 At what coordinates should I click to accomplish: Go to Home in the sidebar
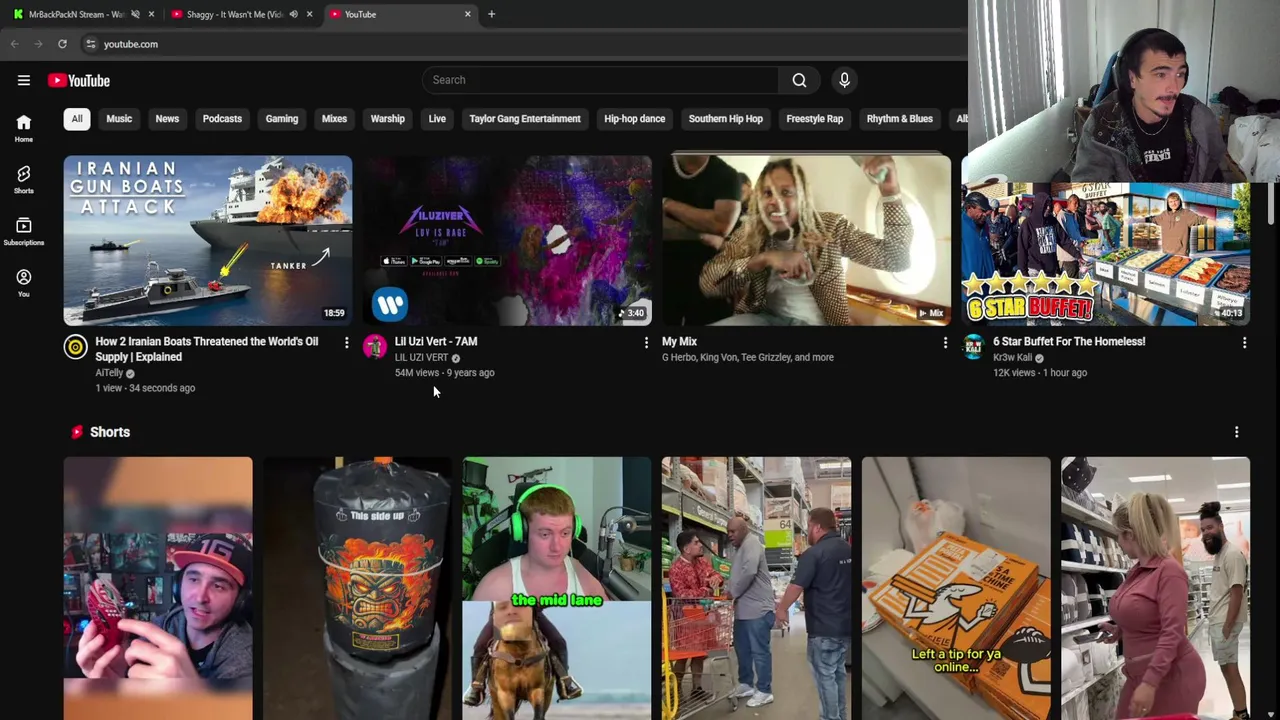pos(24,127)
